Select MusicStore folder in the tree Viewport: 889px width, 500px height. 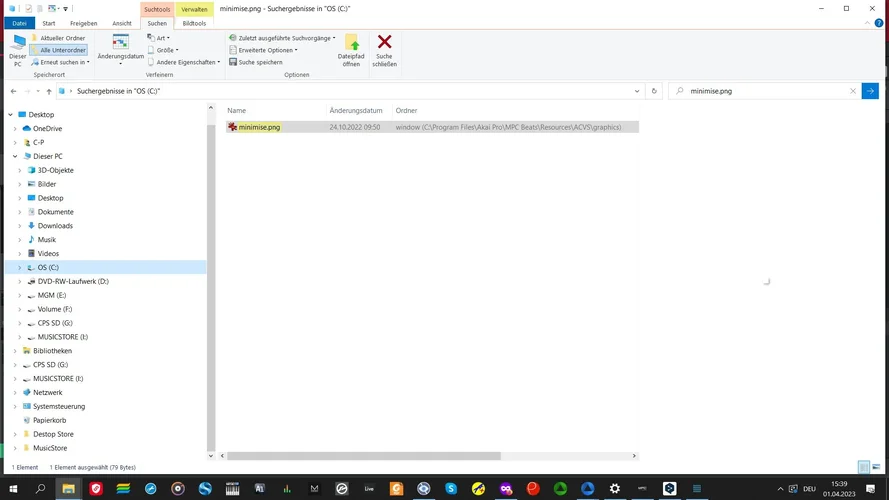click(50, 448)
